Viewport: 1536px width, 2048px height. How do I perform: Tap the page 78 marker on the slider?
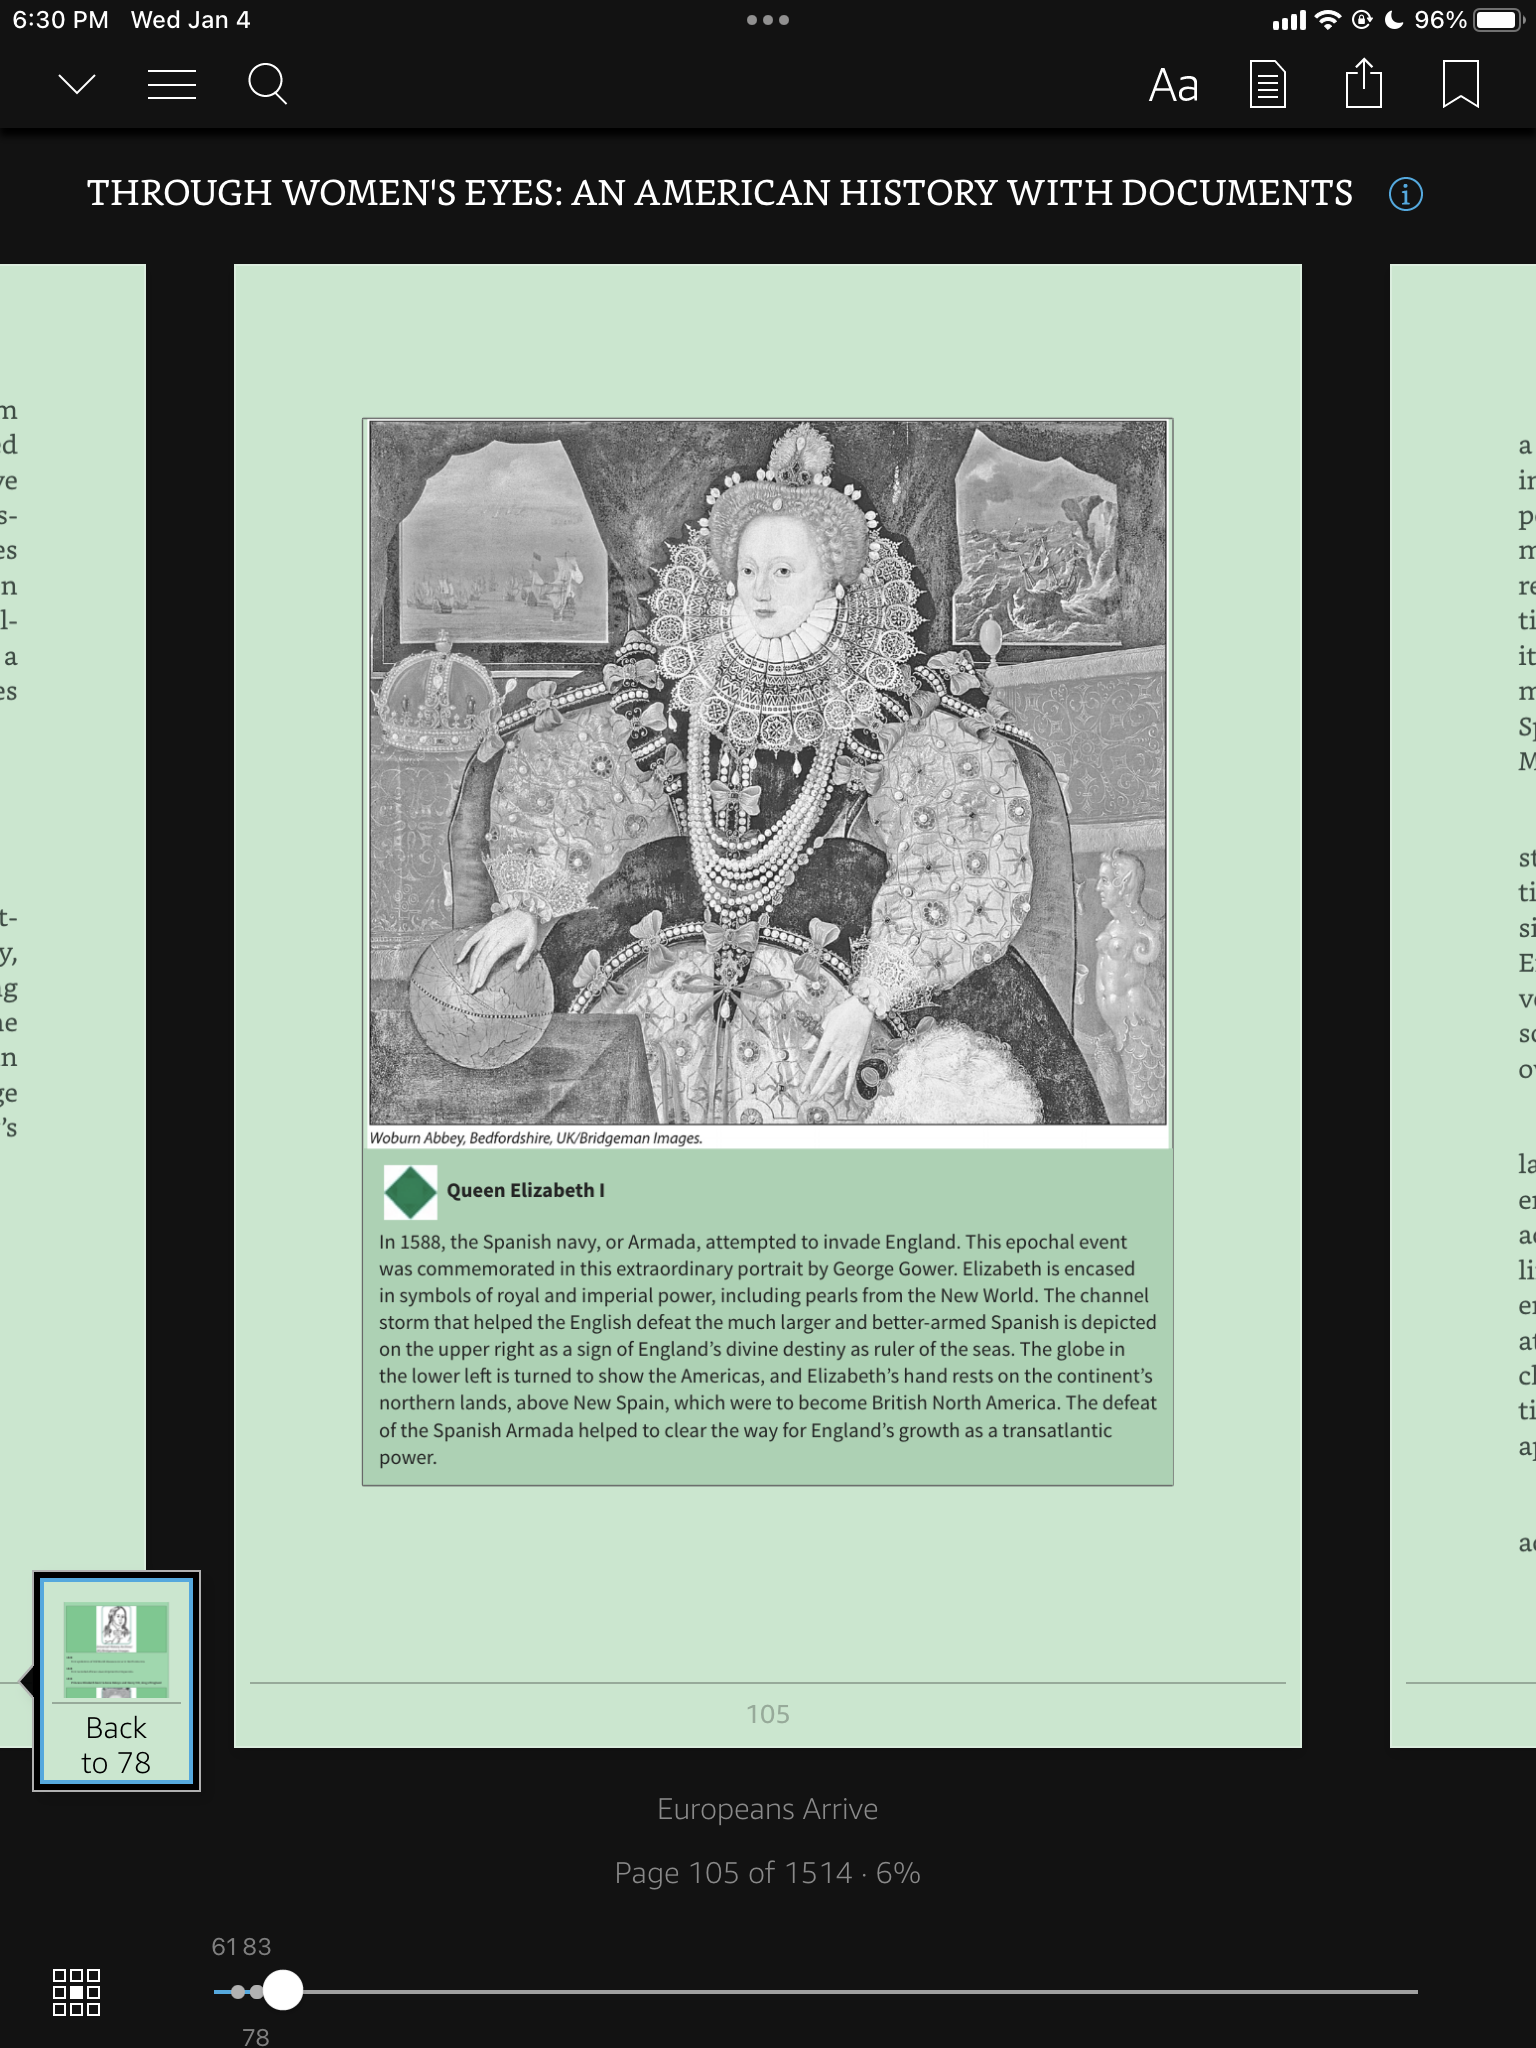(257, 1992)
